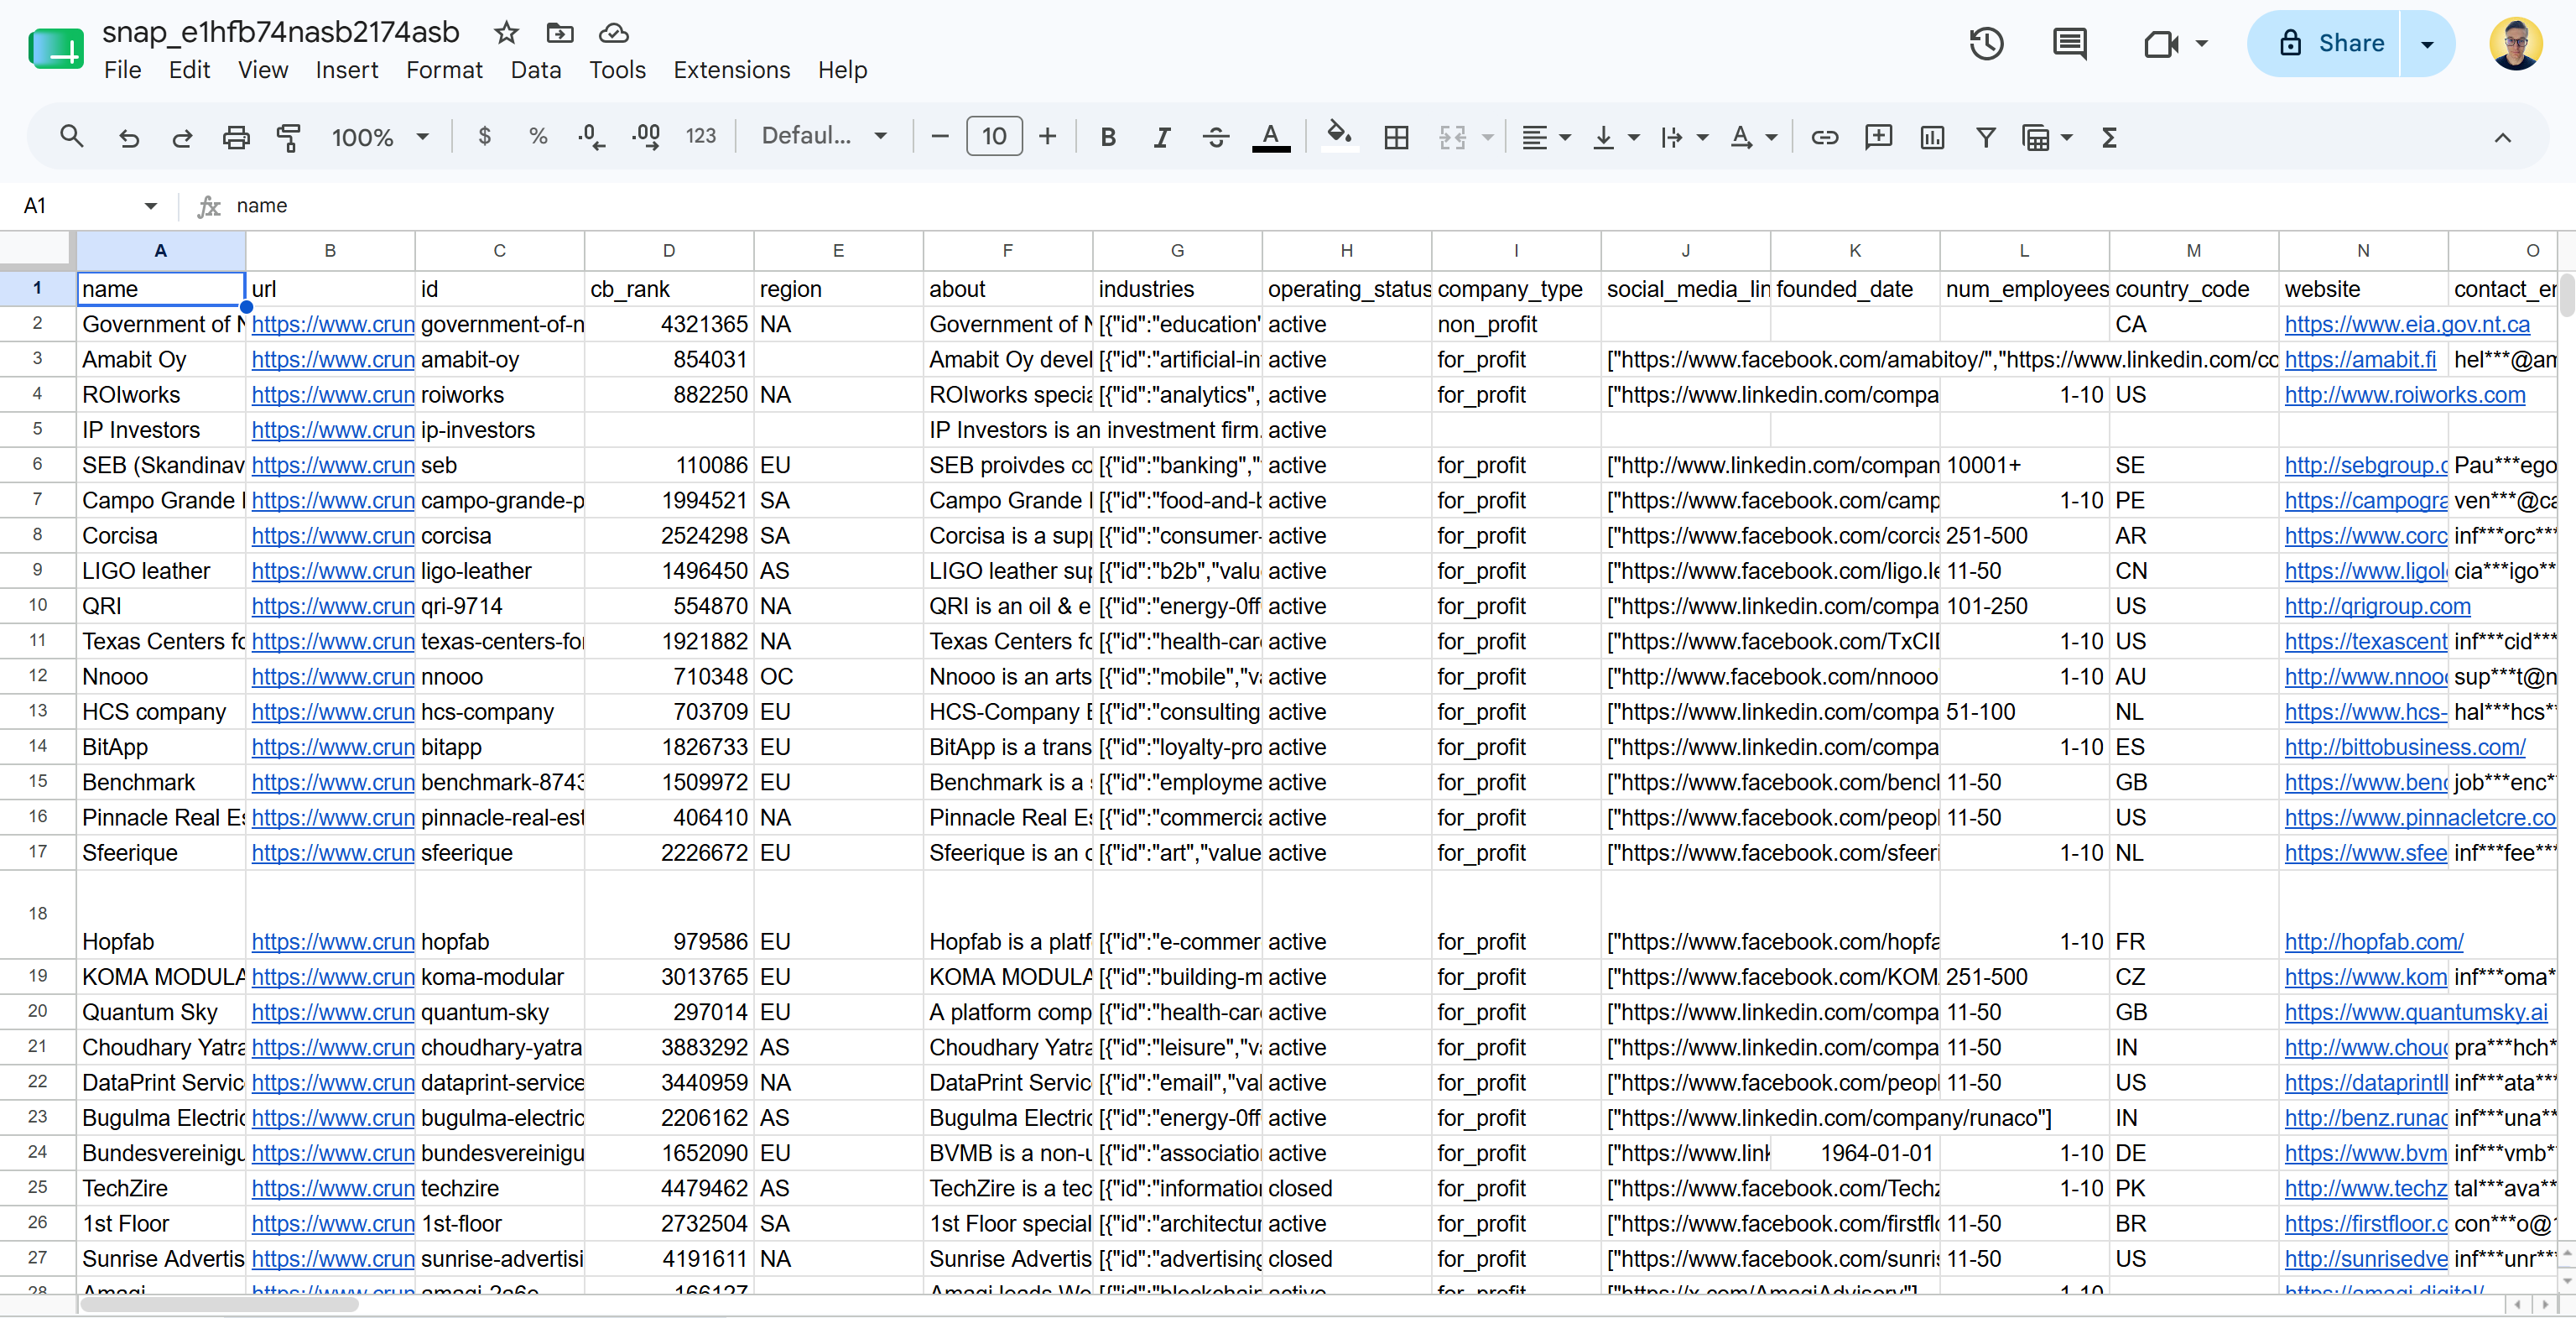2576x1318 pixels.
Task: Open text rotation dropdown
Action: 1753,137
